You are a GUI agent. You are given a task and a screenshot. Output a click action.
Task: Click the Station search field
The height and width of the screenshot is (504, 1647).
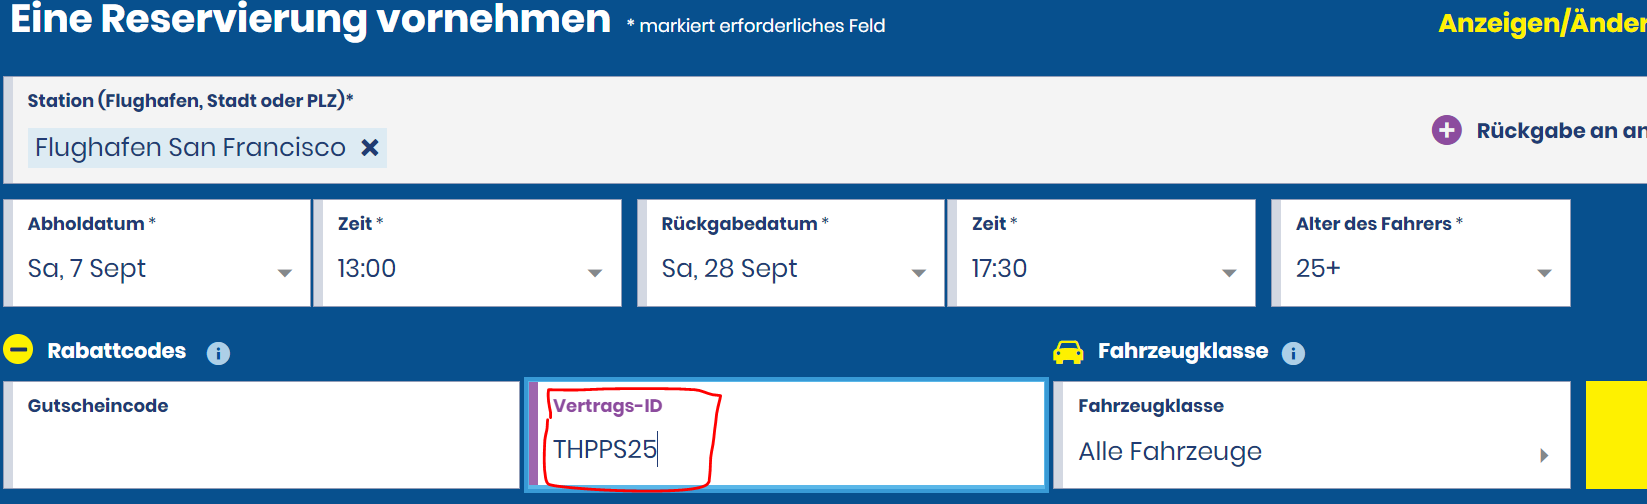tap(800, 148)
